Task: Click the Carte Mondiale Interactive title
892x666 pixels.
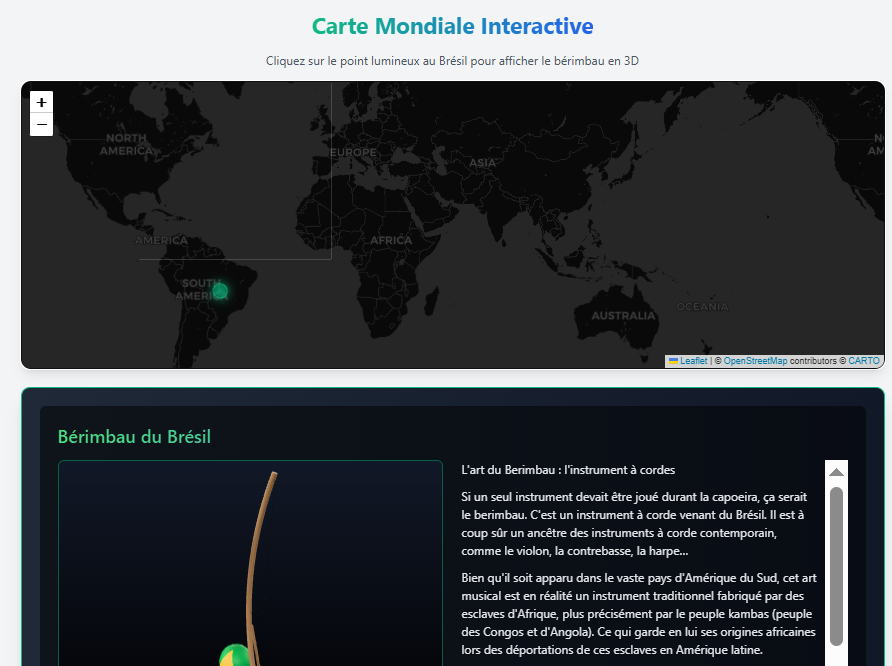Action: [x=452, y=26]
